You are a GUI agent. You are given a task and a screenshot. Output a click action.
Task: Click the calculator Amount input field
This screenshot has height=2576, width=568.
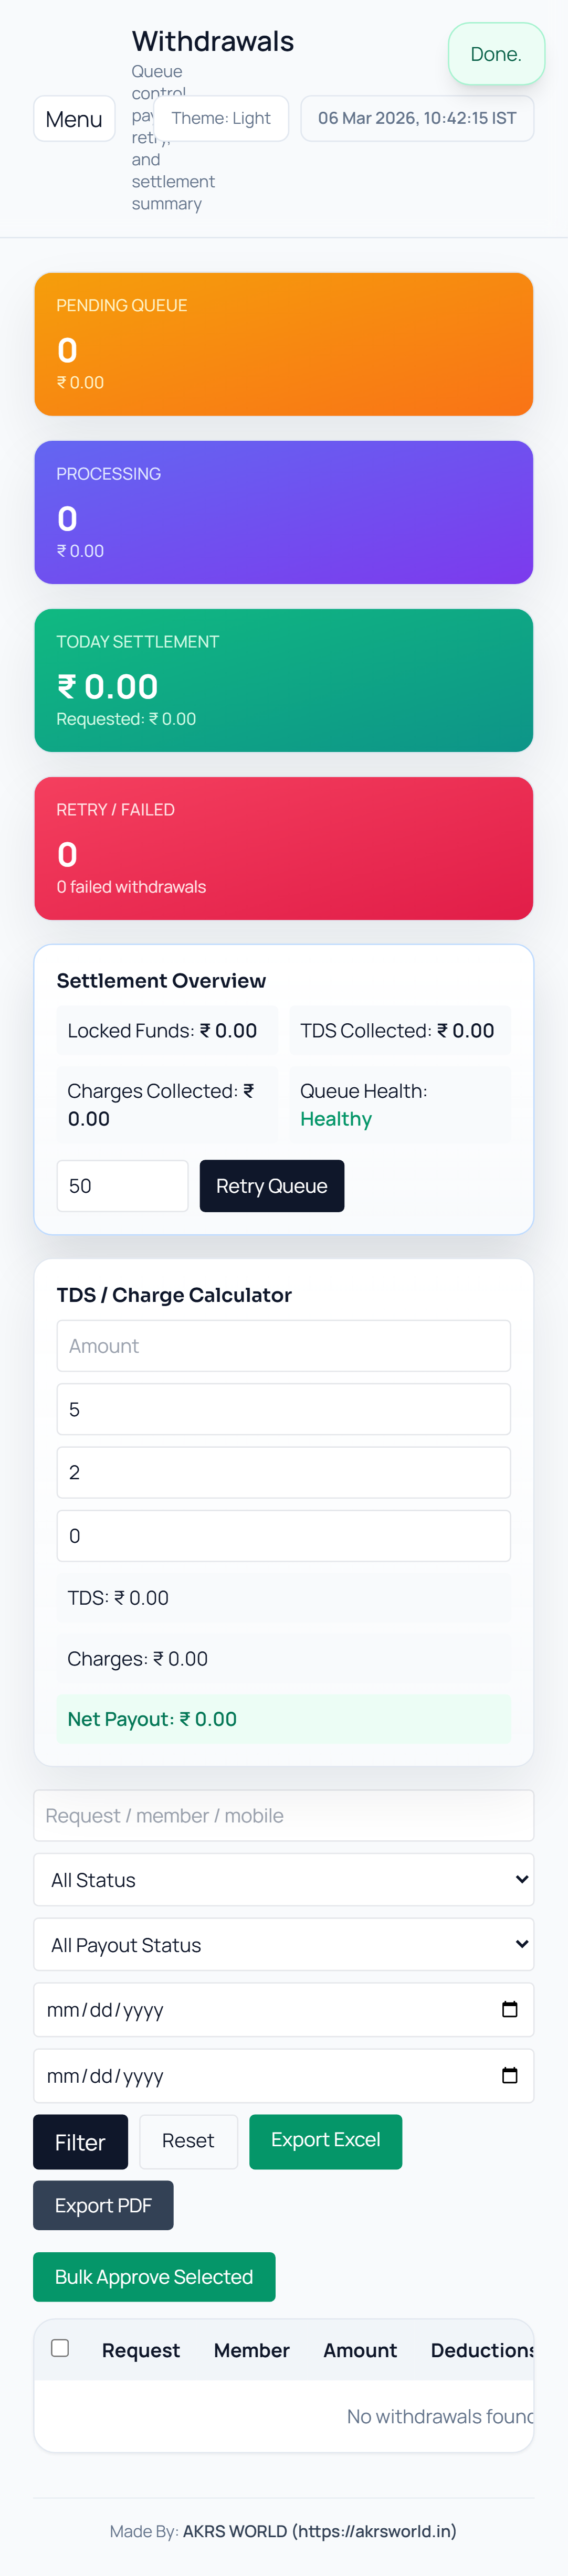pyautogui.click(x=283, y=1345)
